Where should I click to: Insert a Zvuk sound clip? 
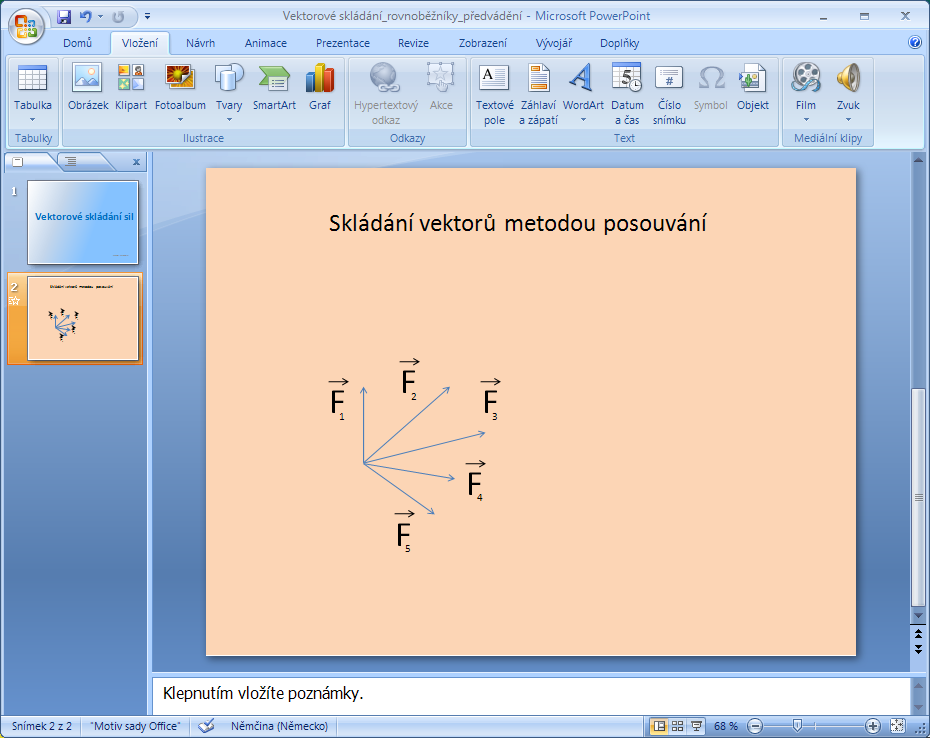[x=848, y=93]
